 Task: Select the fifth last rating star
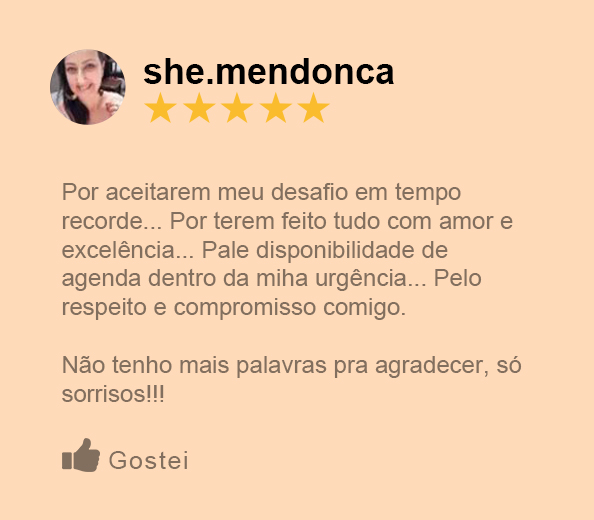pos(314,108)
